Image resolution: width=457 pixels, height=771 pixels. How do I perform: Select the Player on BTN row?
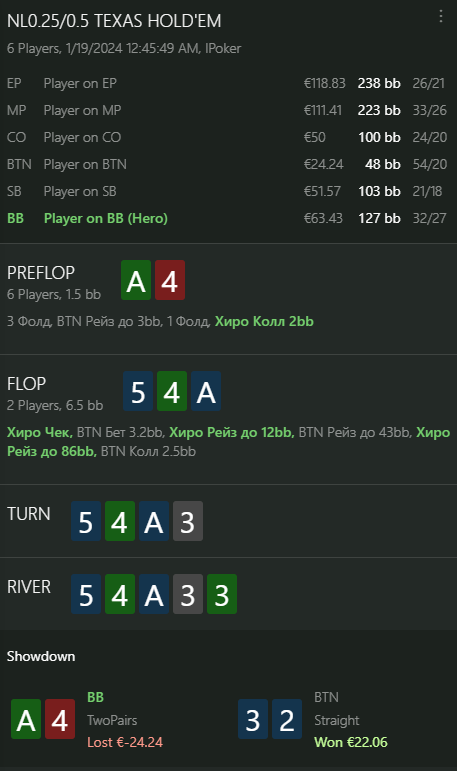click(228, 164)
